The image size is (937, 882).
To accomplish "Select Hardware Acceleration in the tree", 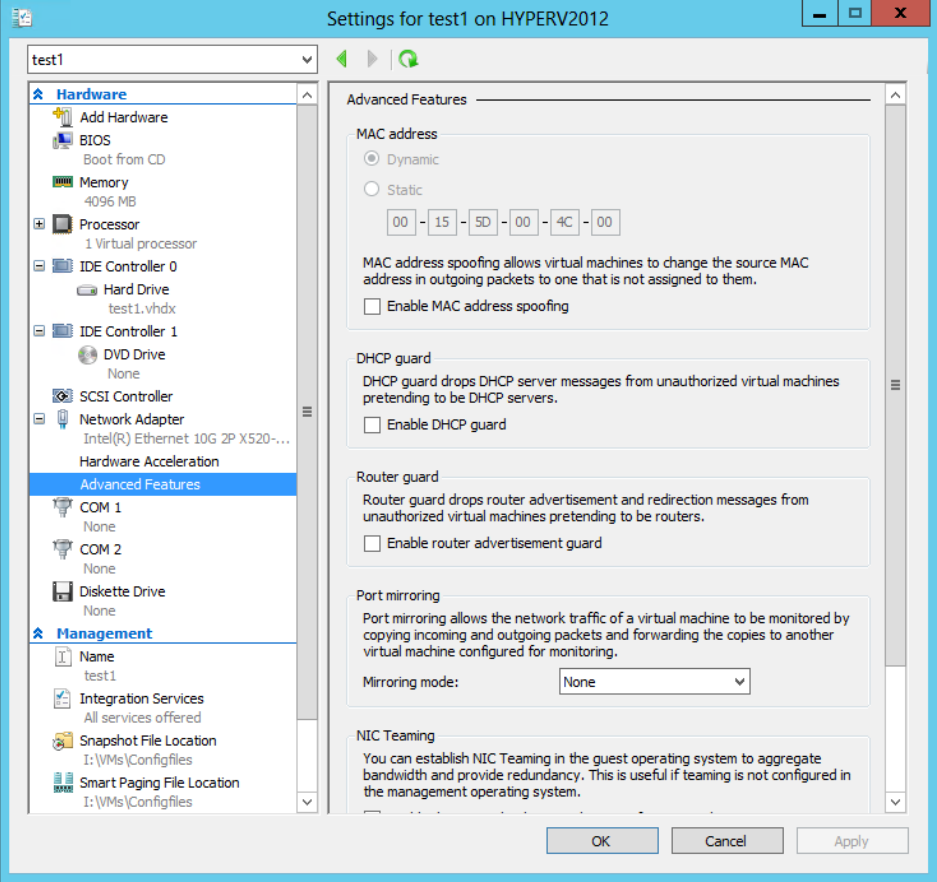I will point(149,461).
